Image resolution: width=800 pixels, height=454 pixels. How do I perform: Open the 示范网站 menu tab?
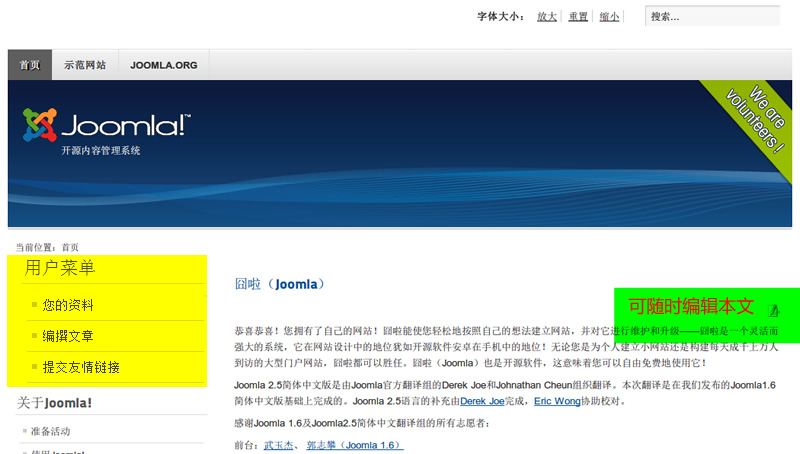(x=85, y=65)
